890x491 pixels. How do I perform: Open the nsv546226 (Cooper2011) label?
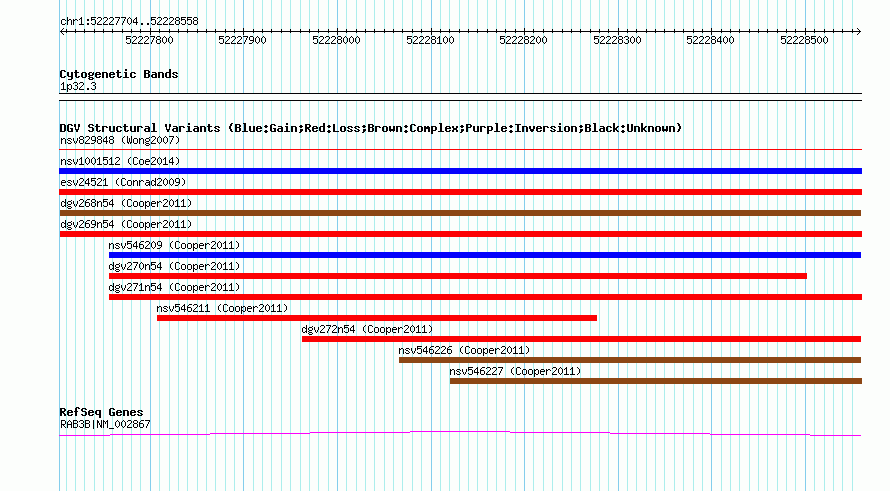[x=464, y=350]
